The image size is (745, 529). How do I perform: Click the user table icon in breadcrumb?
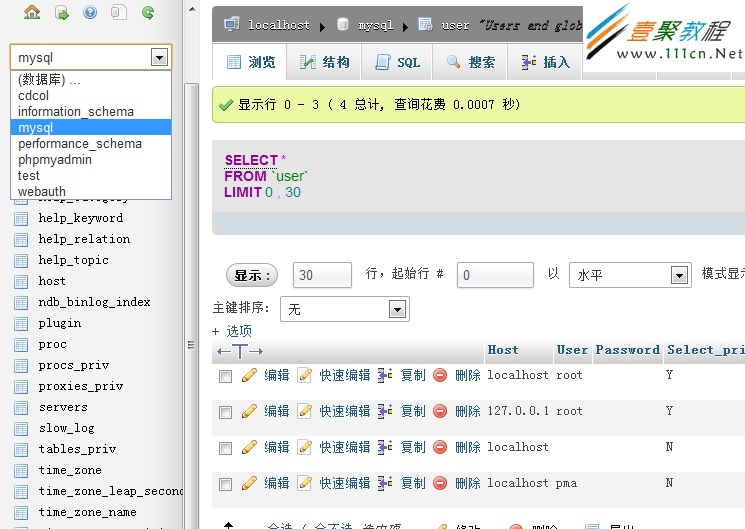point(425,24)
